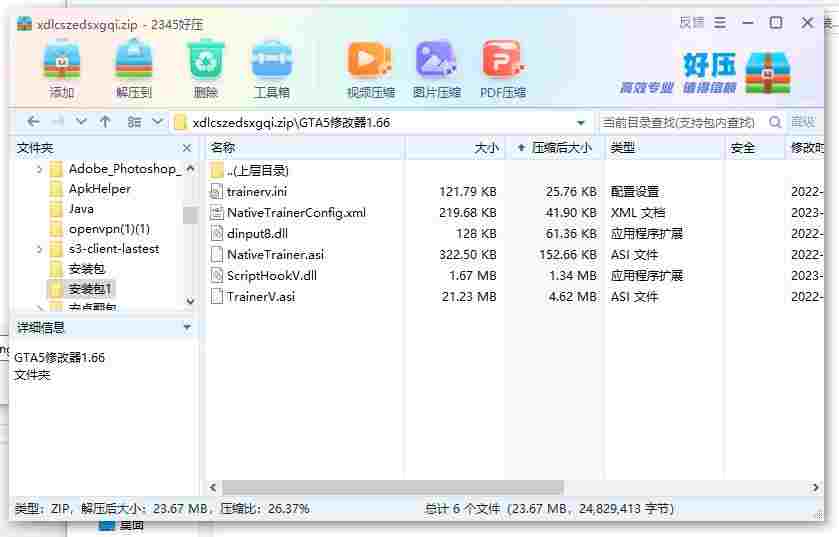Open the title bar hamburger menu
839x537 pixels.
coord(720,23)
